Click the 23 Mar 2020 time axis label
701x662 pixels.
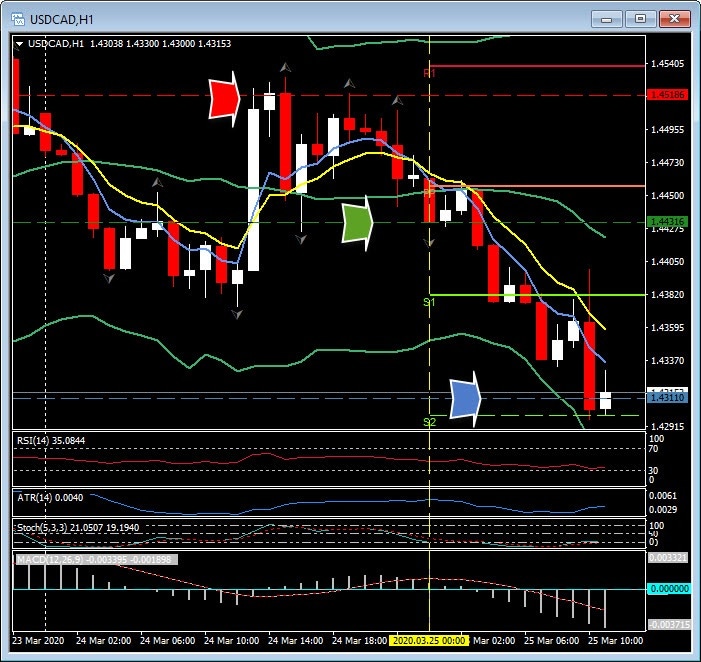tap(38, 641)
